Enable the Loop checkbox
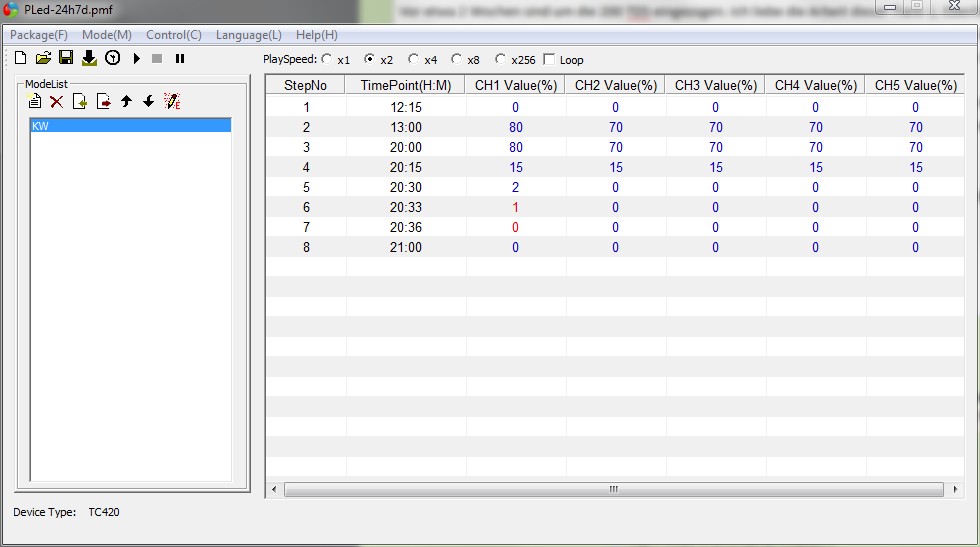Viewport: 980px width, 547px height. point(548,60)
